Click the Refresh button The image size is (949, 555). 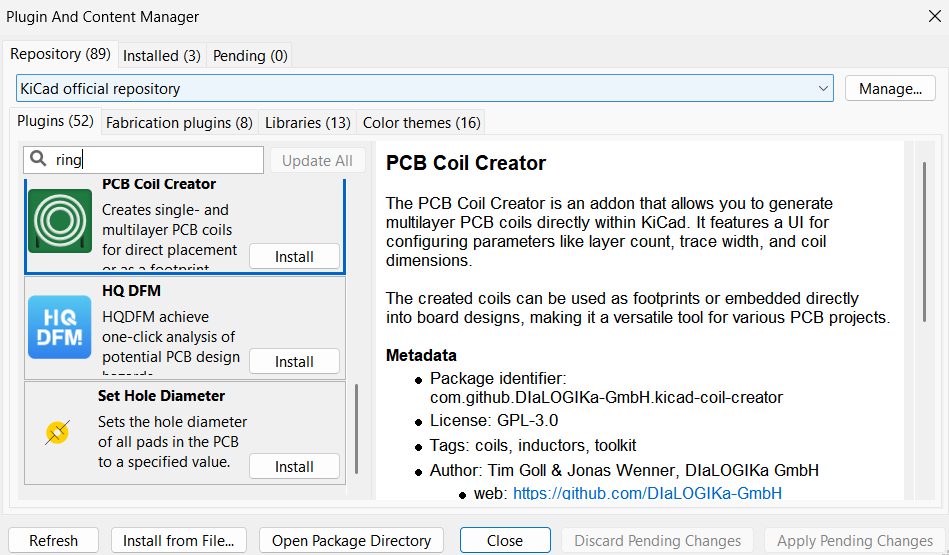pyautogui.click(x=53, y=540)
